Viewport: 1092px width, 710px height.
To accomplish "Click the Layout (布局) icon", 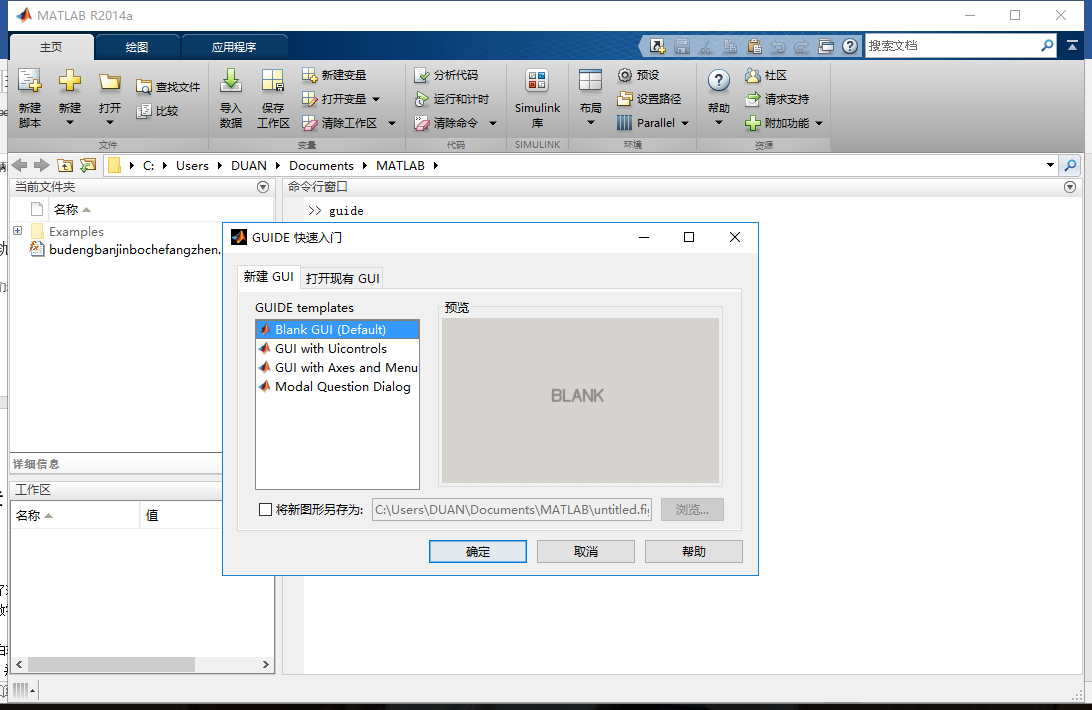I will [590, 82].
